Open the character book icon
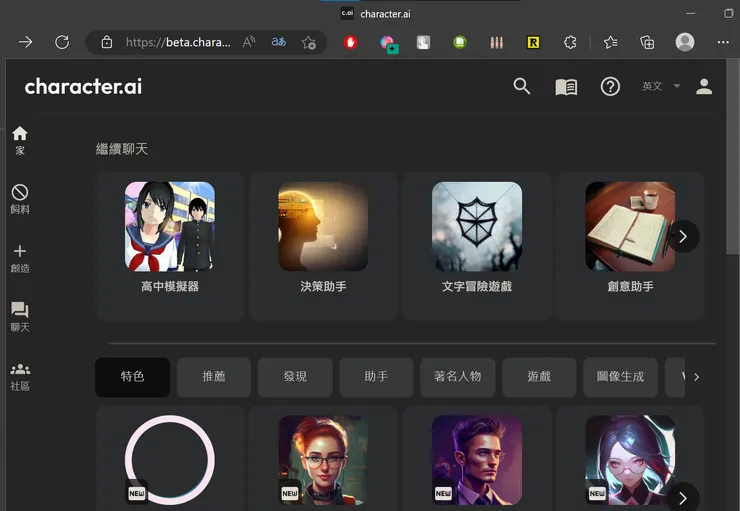740x511 pixels. [x=566, y=87]
